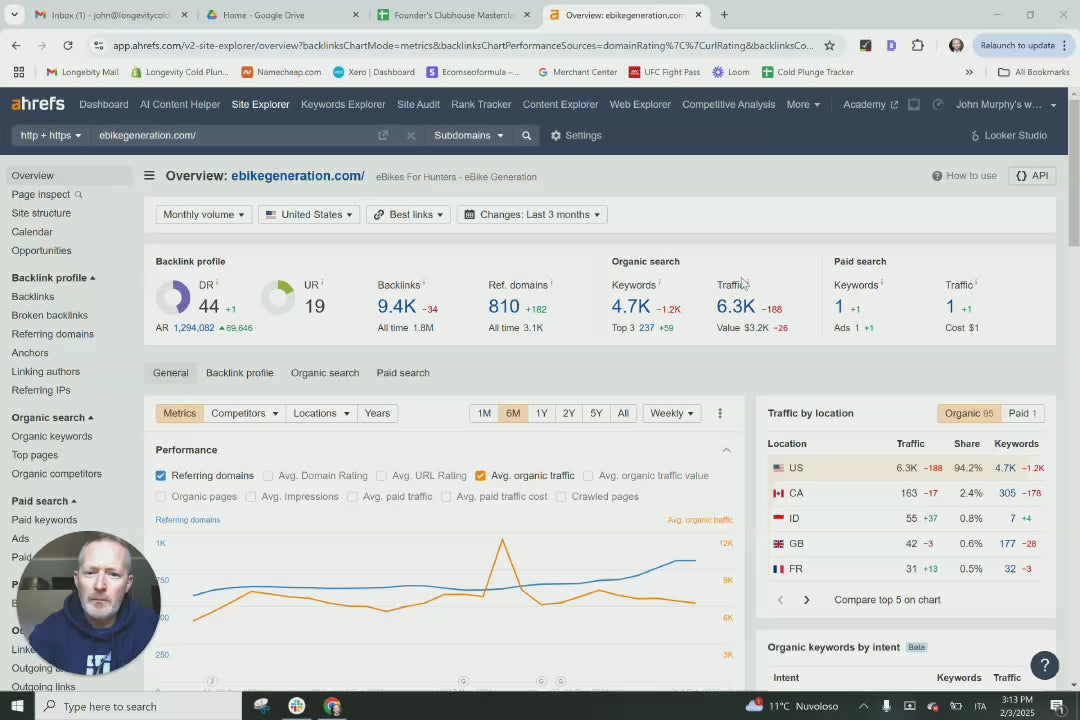Screen dimensions: 1080x720
Task: Open Keywords Explorer in top menu
Action: point(343,104)
